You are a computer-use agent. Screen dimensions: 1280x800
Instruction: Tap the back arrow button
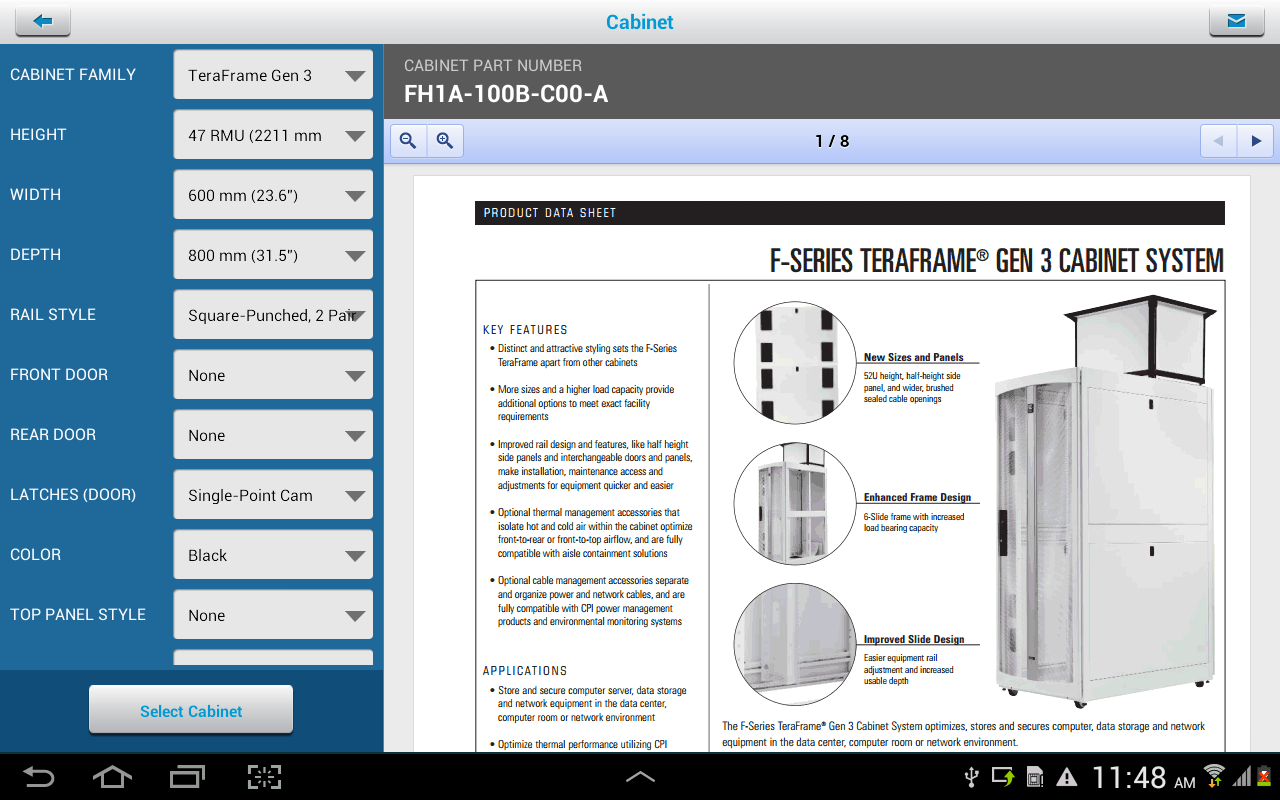(42, 21)
